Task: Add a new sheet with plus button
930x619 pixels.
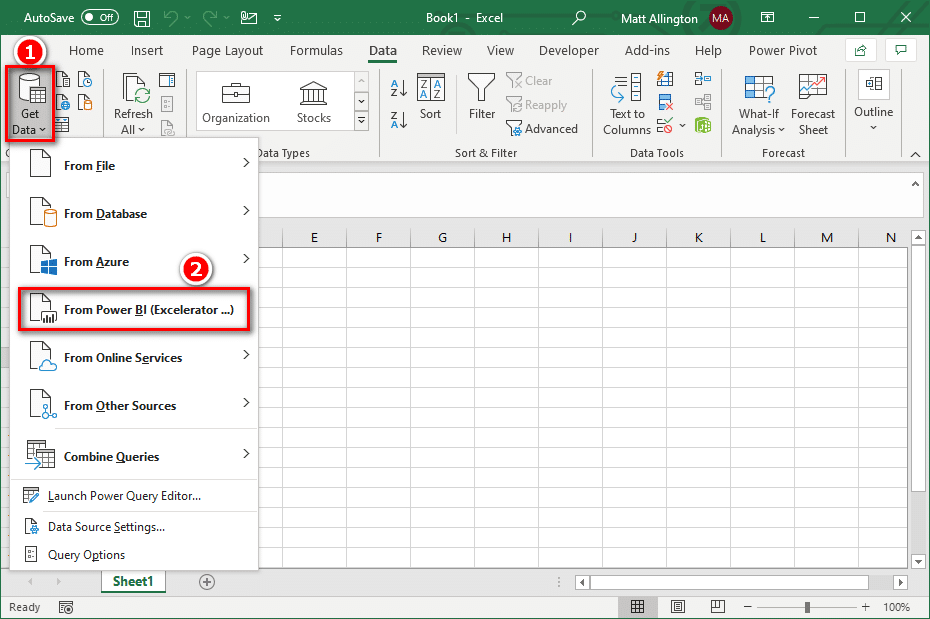Action: [206, 582]
